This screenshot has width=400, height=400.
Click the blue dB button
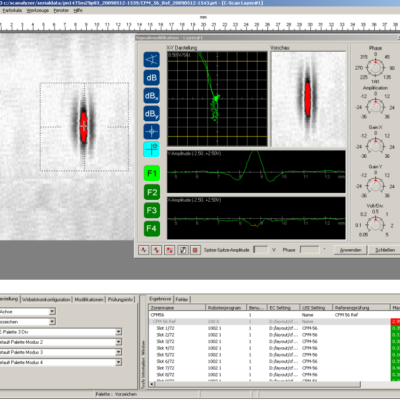click(x=152, y=78)
